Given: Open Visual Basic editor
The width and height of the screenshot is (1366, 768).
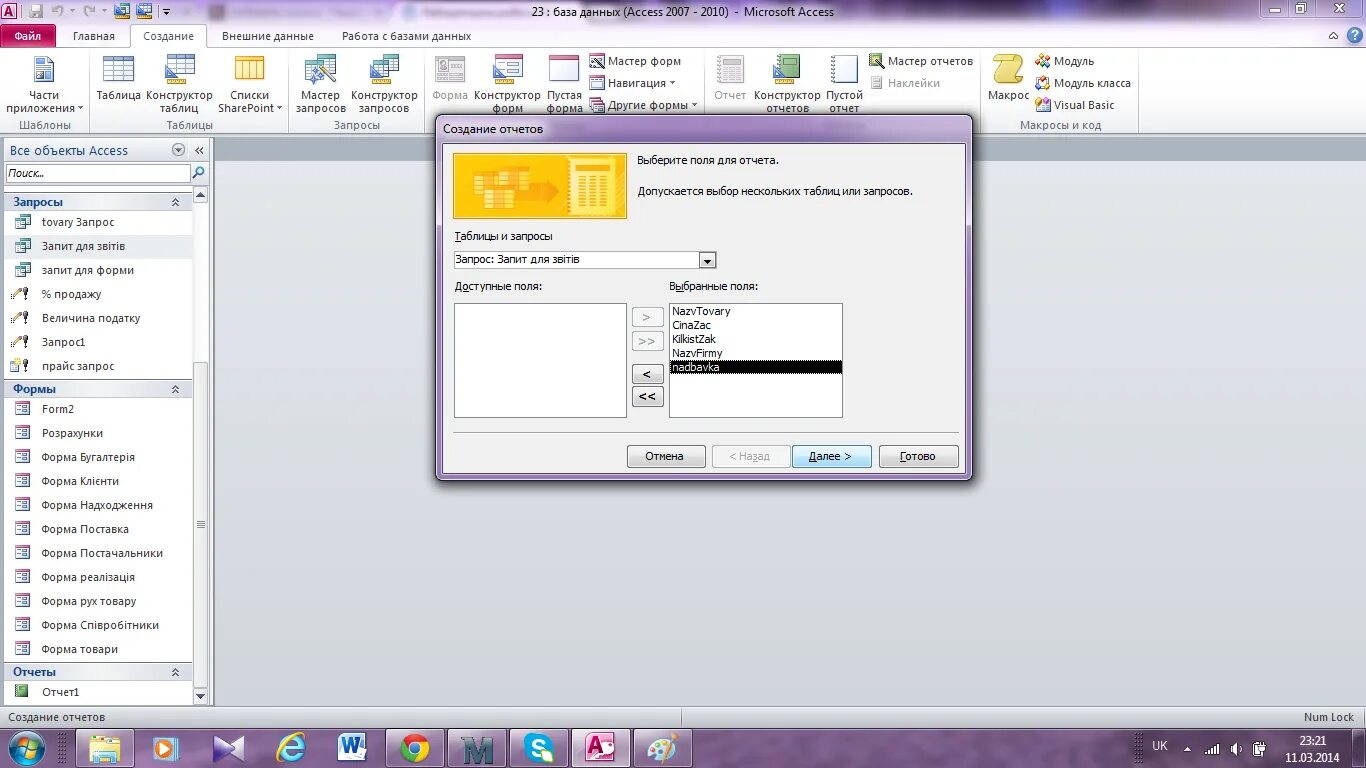Looking at the screenshot, I should click(x=1074, y=105).
